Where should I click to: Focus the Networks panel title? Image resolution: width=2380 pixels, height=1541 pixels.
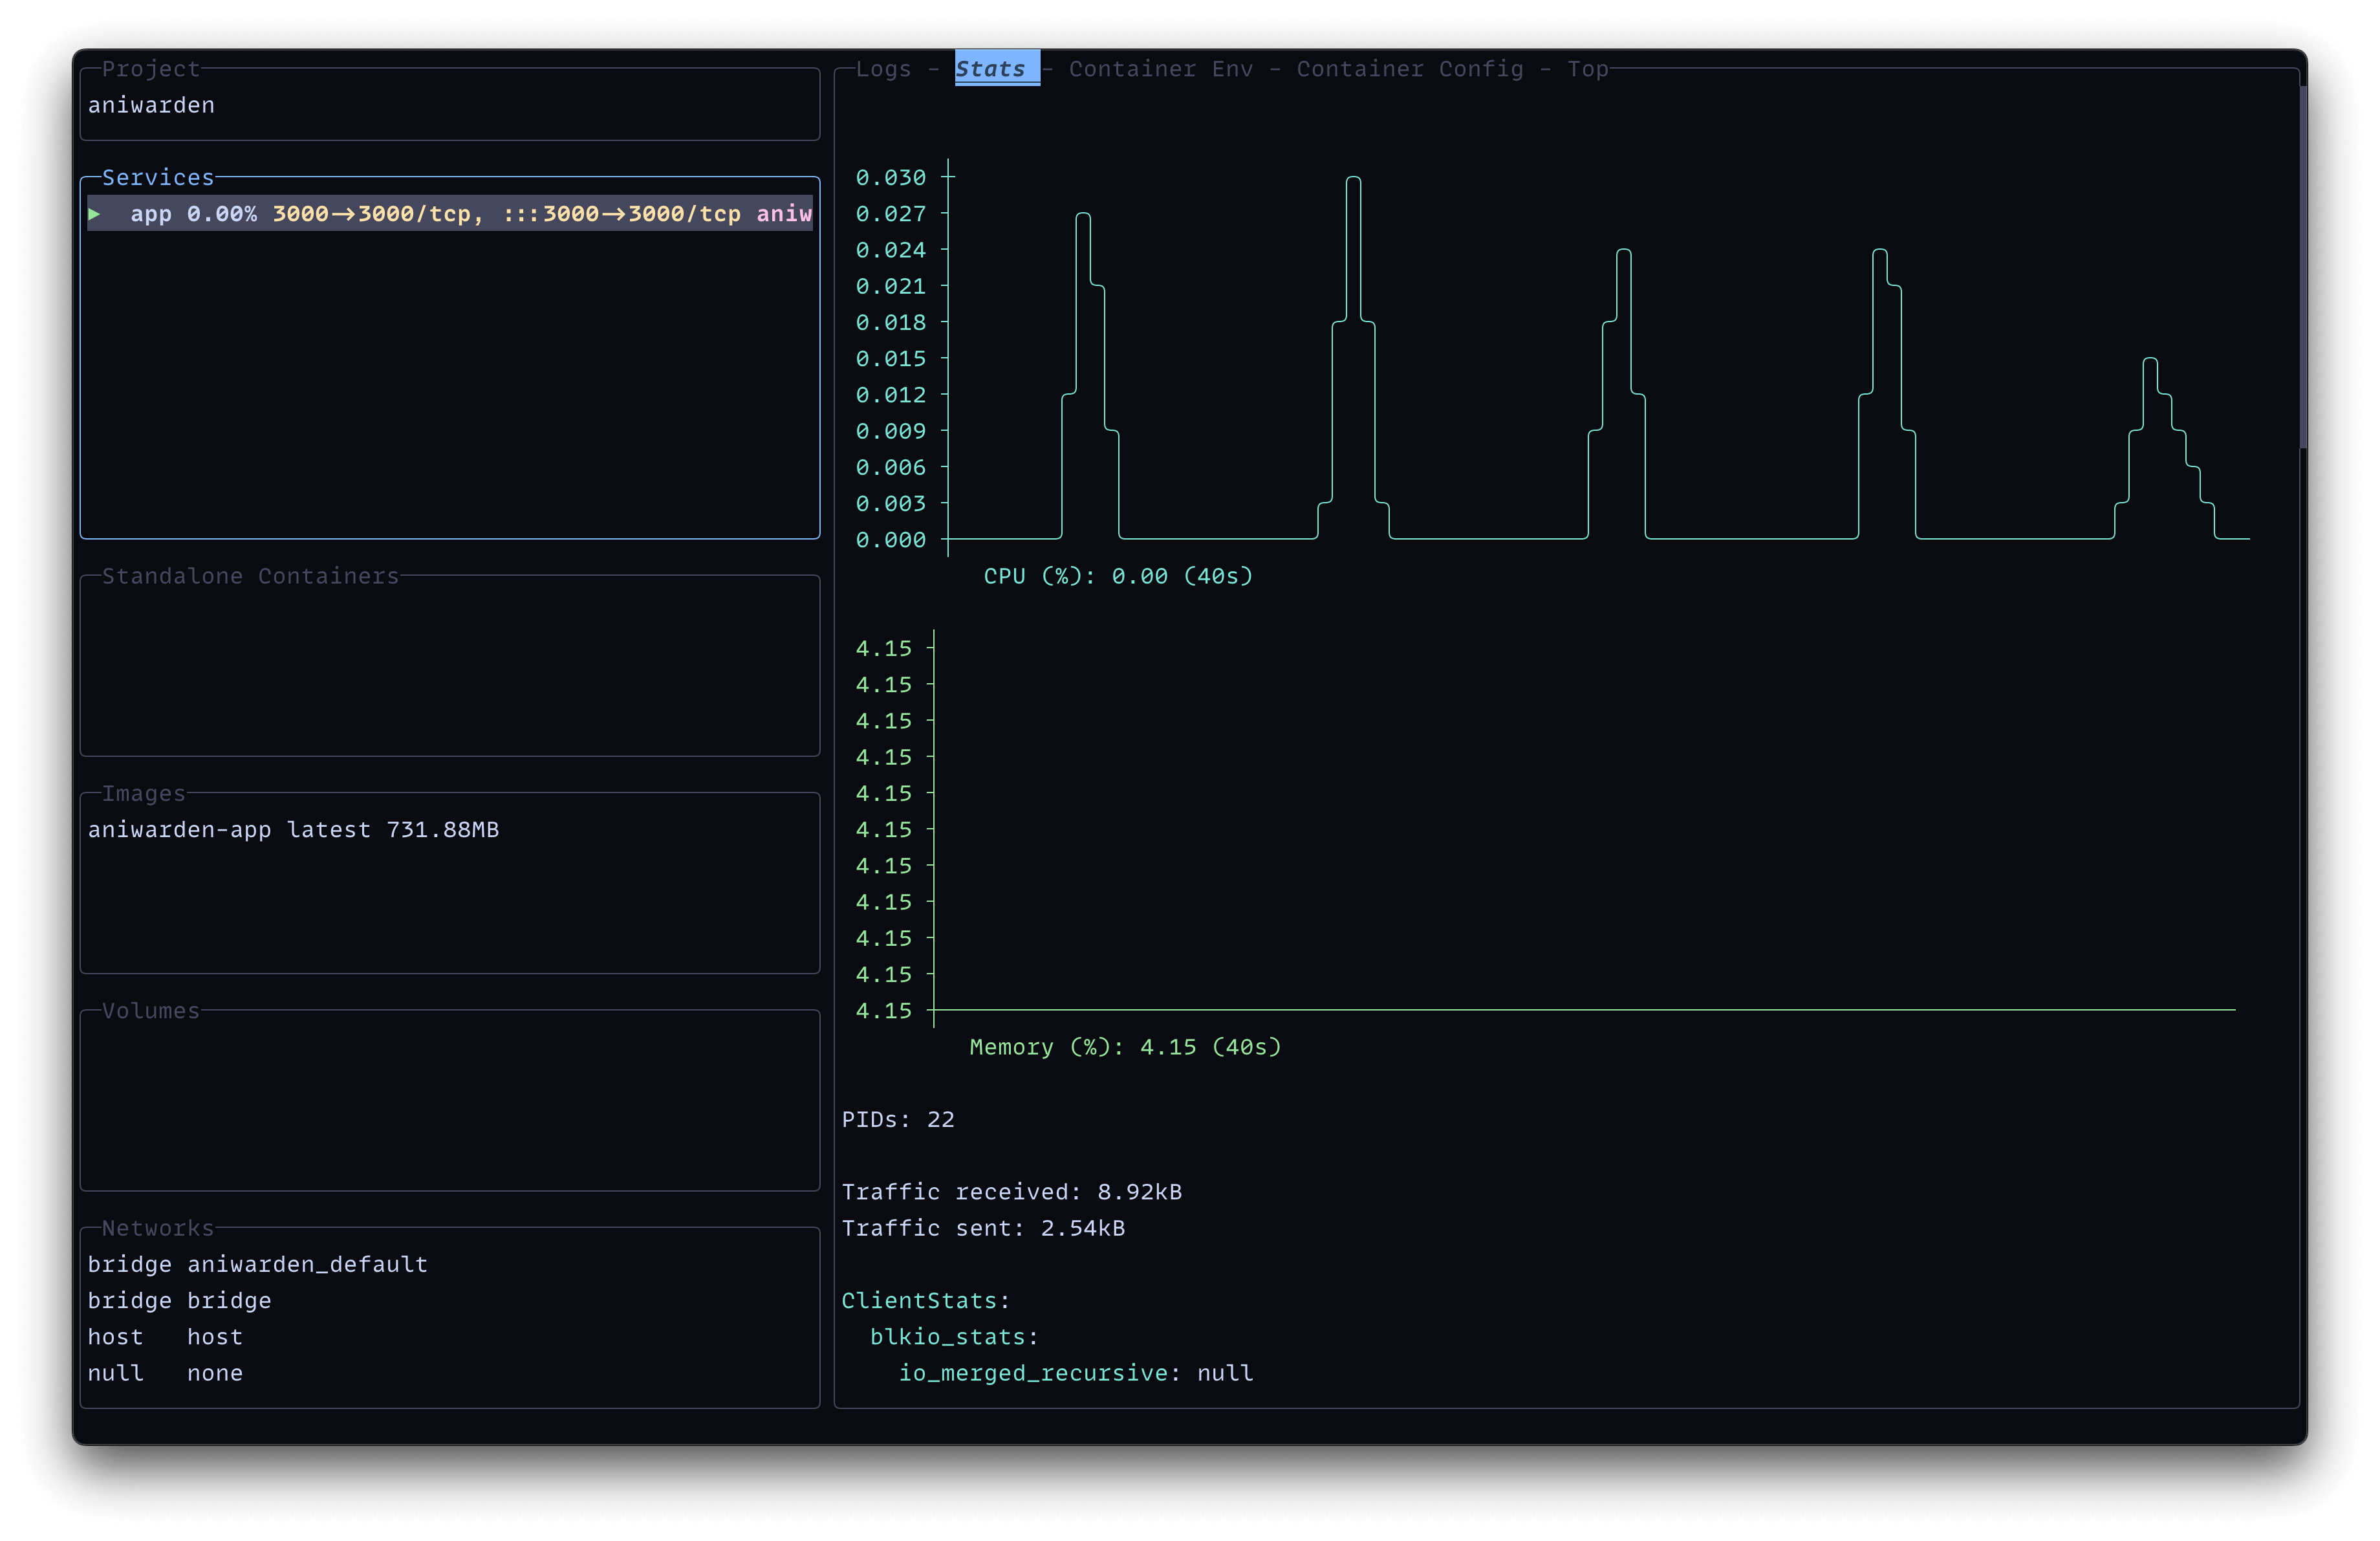coord(158,1228)
